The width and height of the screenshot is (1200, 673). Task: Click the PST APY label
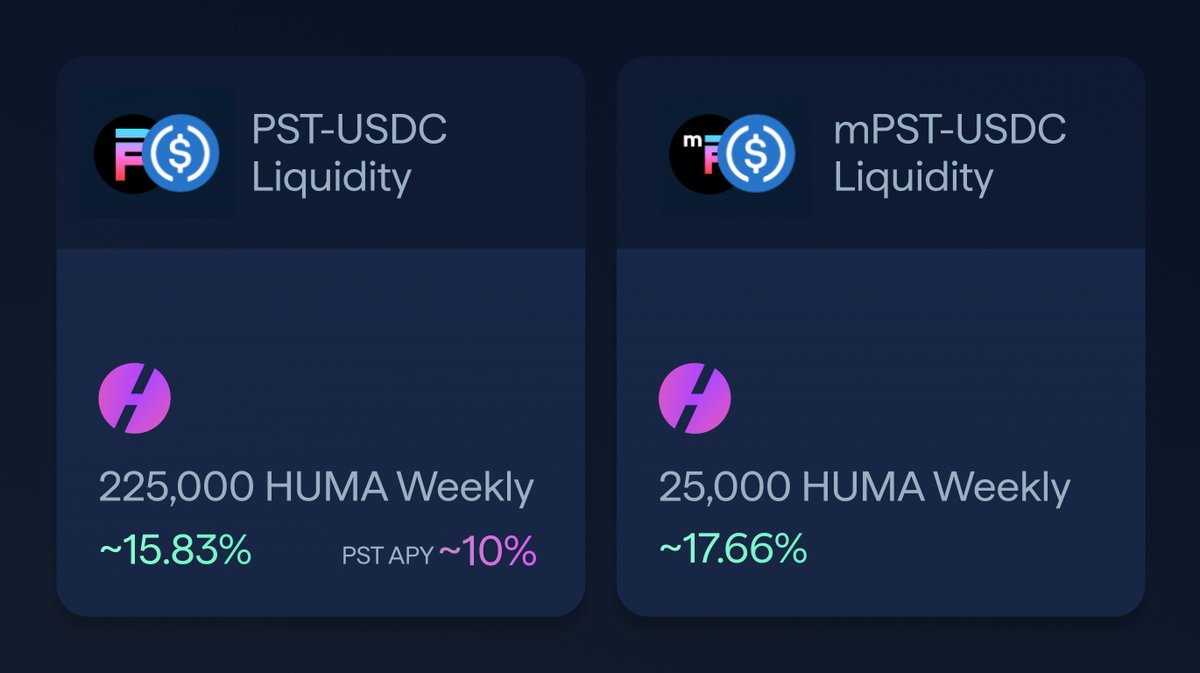point(388,555)
